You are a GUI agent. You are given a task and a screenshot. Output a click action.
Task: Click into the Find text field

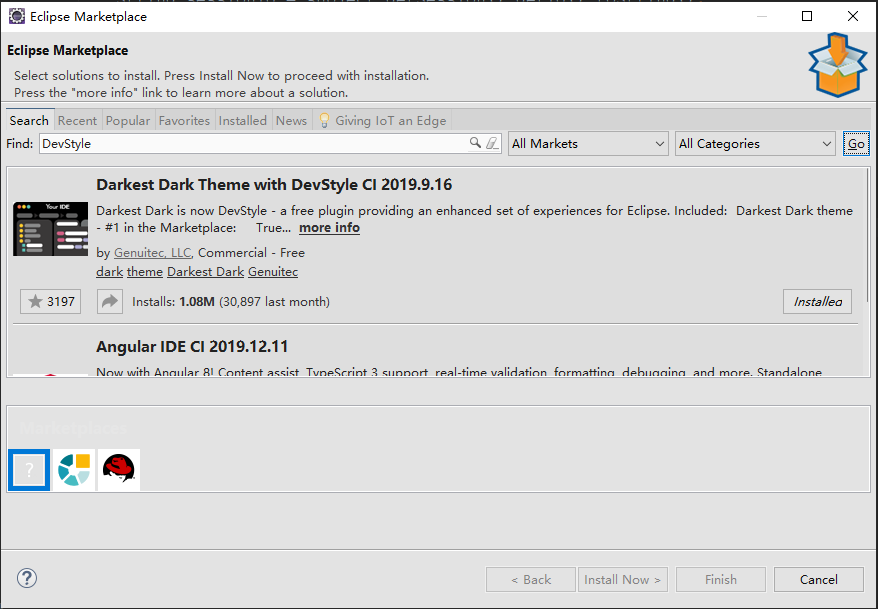click(x=250, y=144)
